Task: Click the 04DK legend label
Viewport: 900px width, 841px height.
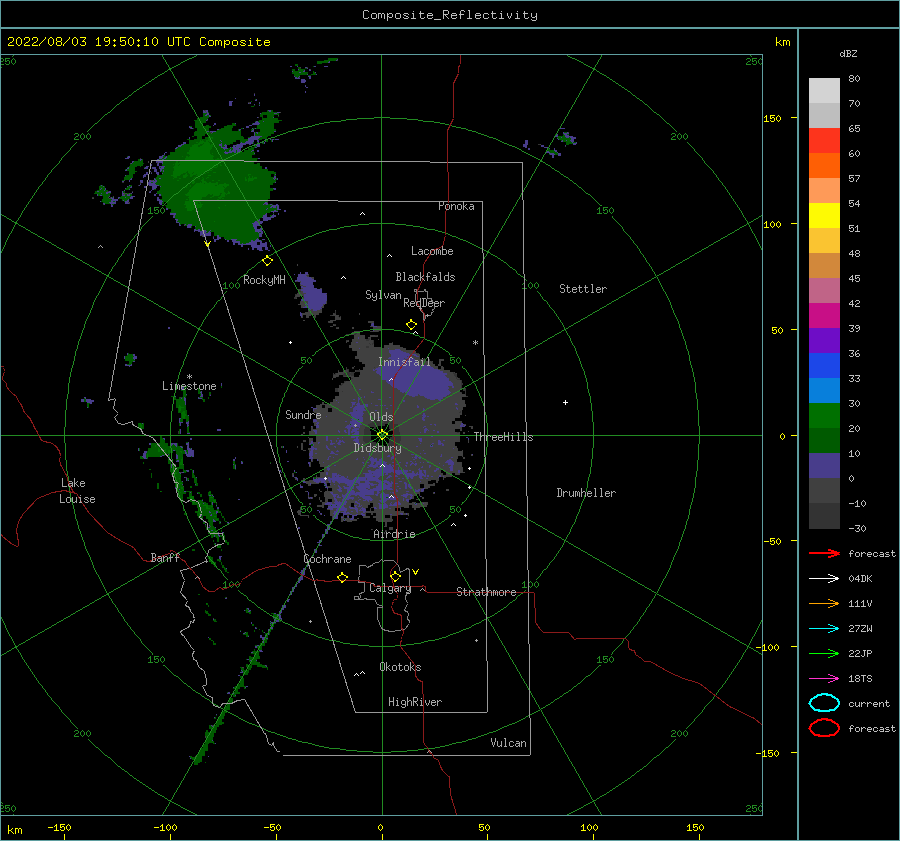Action: 860,579
